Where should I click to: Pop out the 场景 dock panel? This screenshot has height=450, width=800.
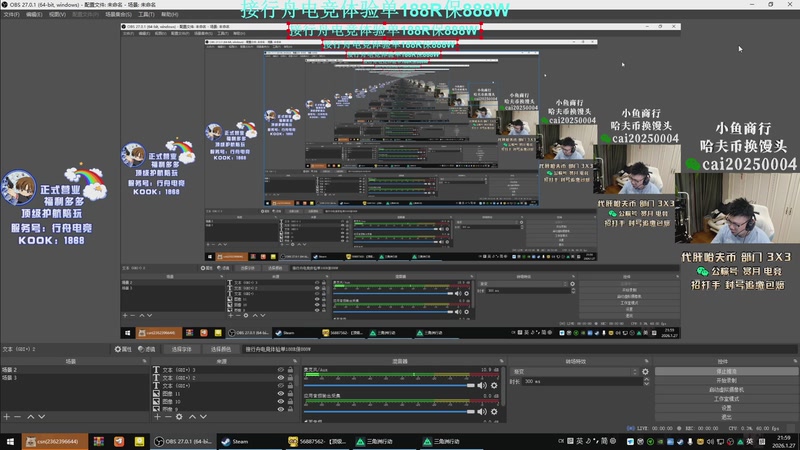[144, 361]
